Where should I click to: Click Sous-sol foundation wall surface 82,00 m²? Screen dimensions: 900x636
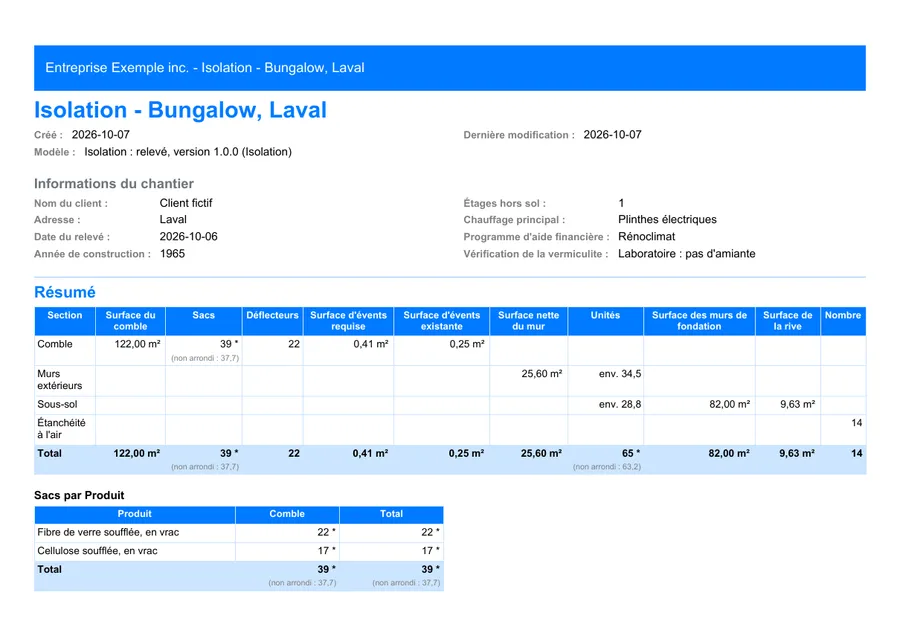click(730, 405)
